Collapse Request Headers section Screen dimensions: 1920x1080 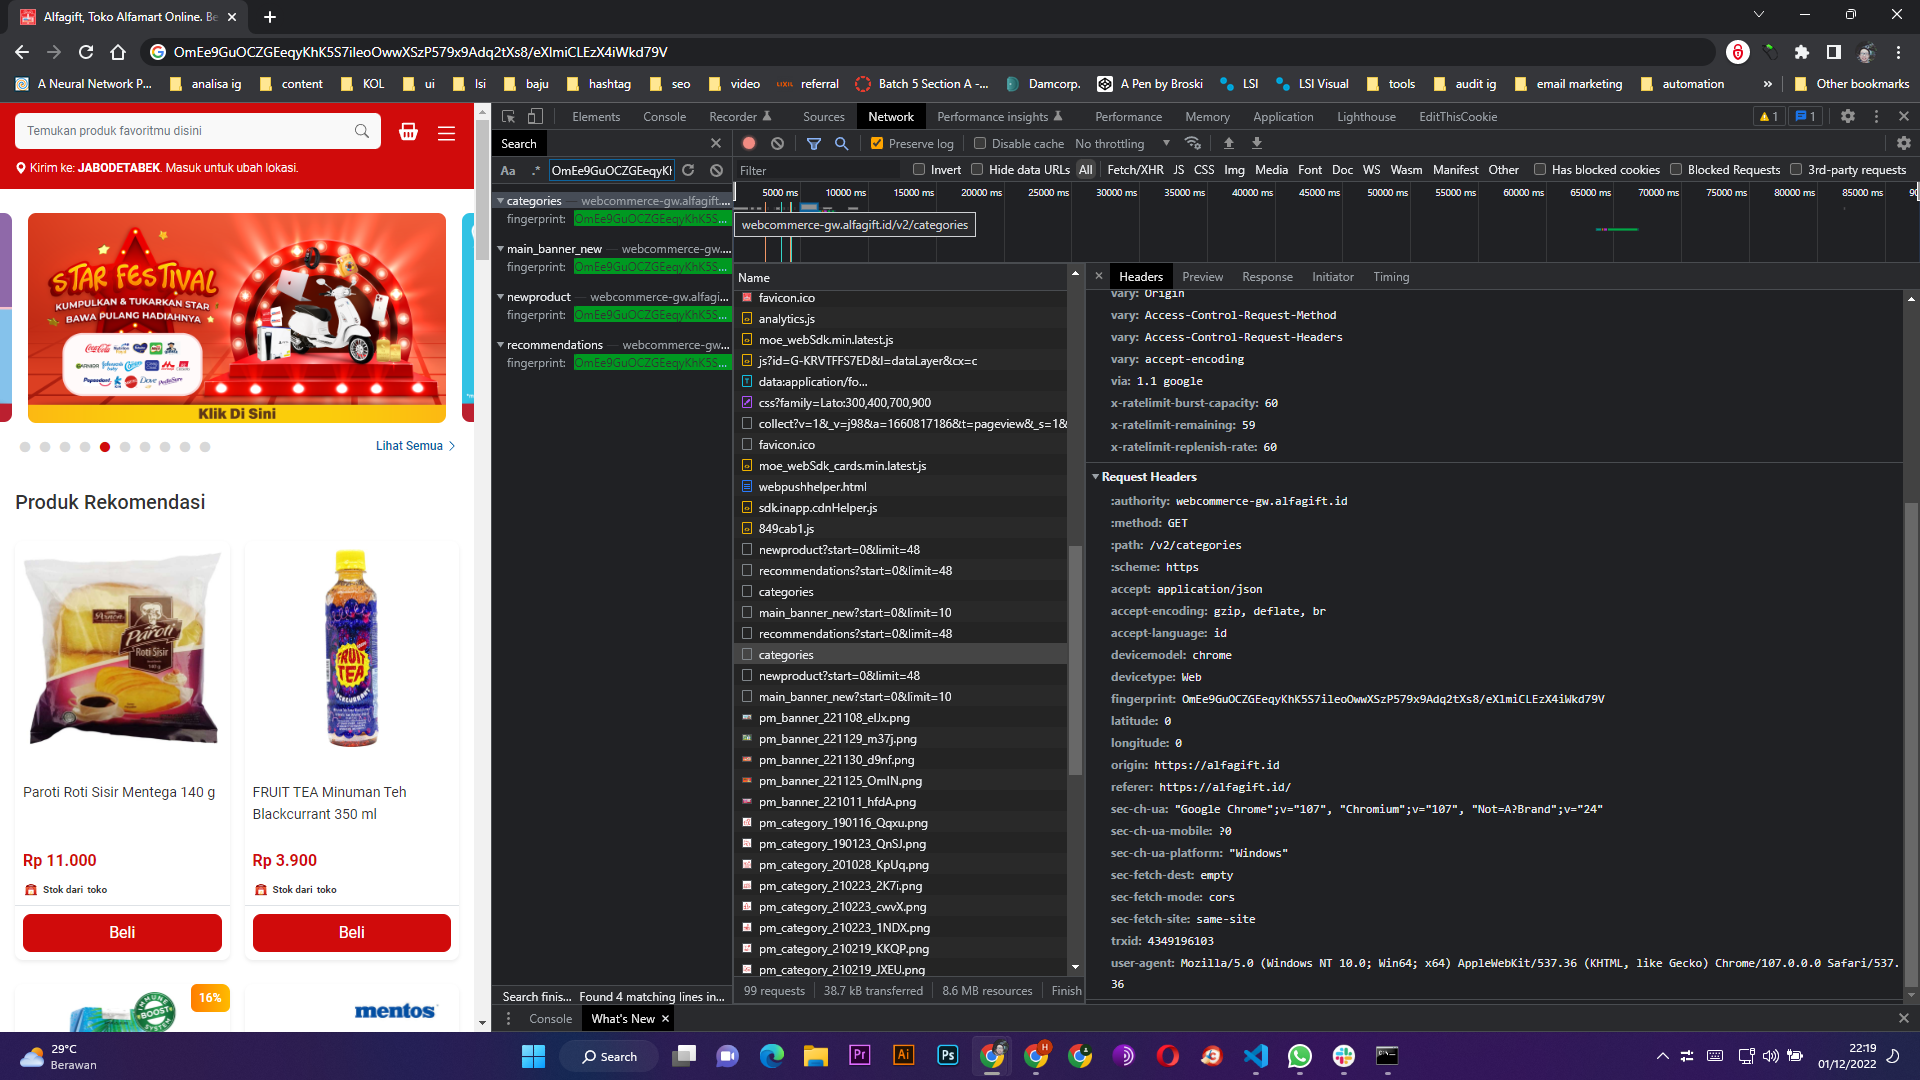coord(1096,477)
